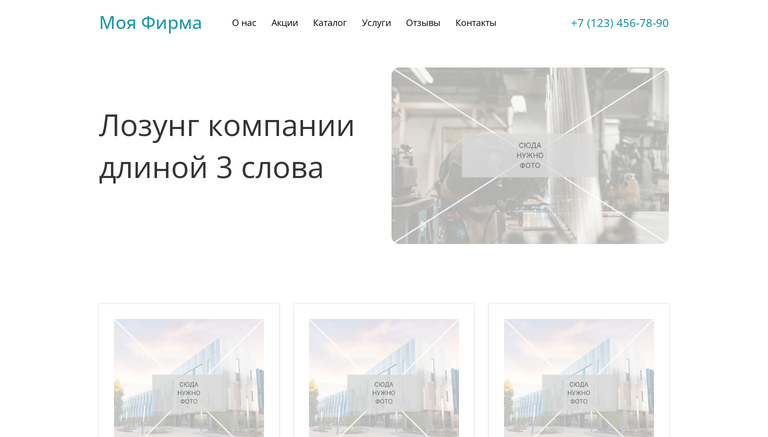
Task: Click the headline line 'длиной 3 слова'
Action: click(211, 167)
